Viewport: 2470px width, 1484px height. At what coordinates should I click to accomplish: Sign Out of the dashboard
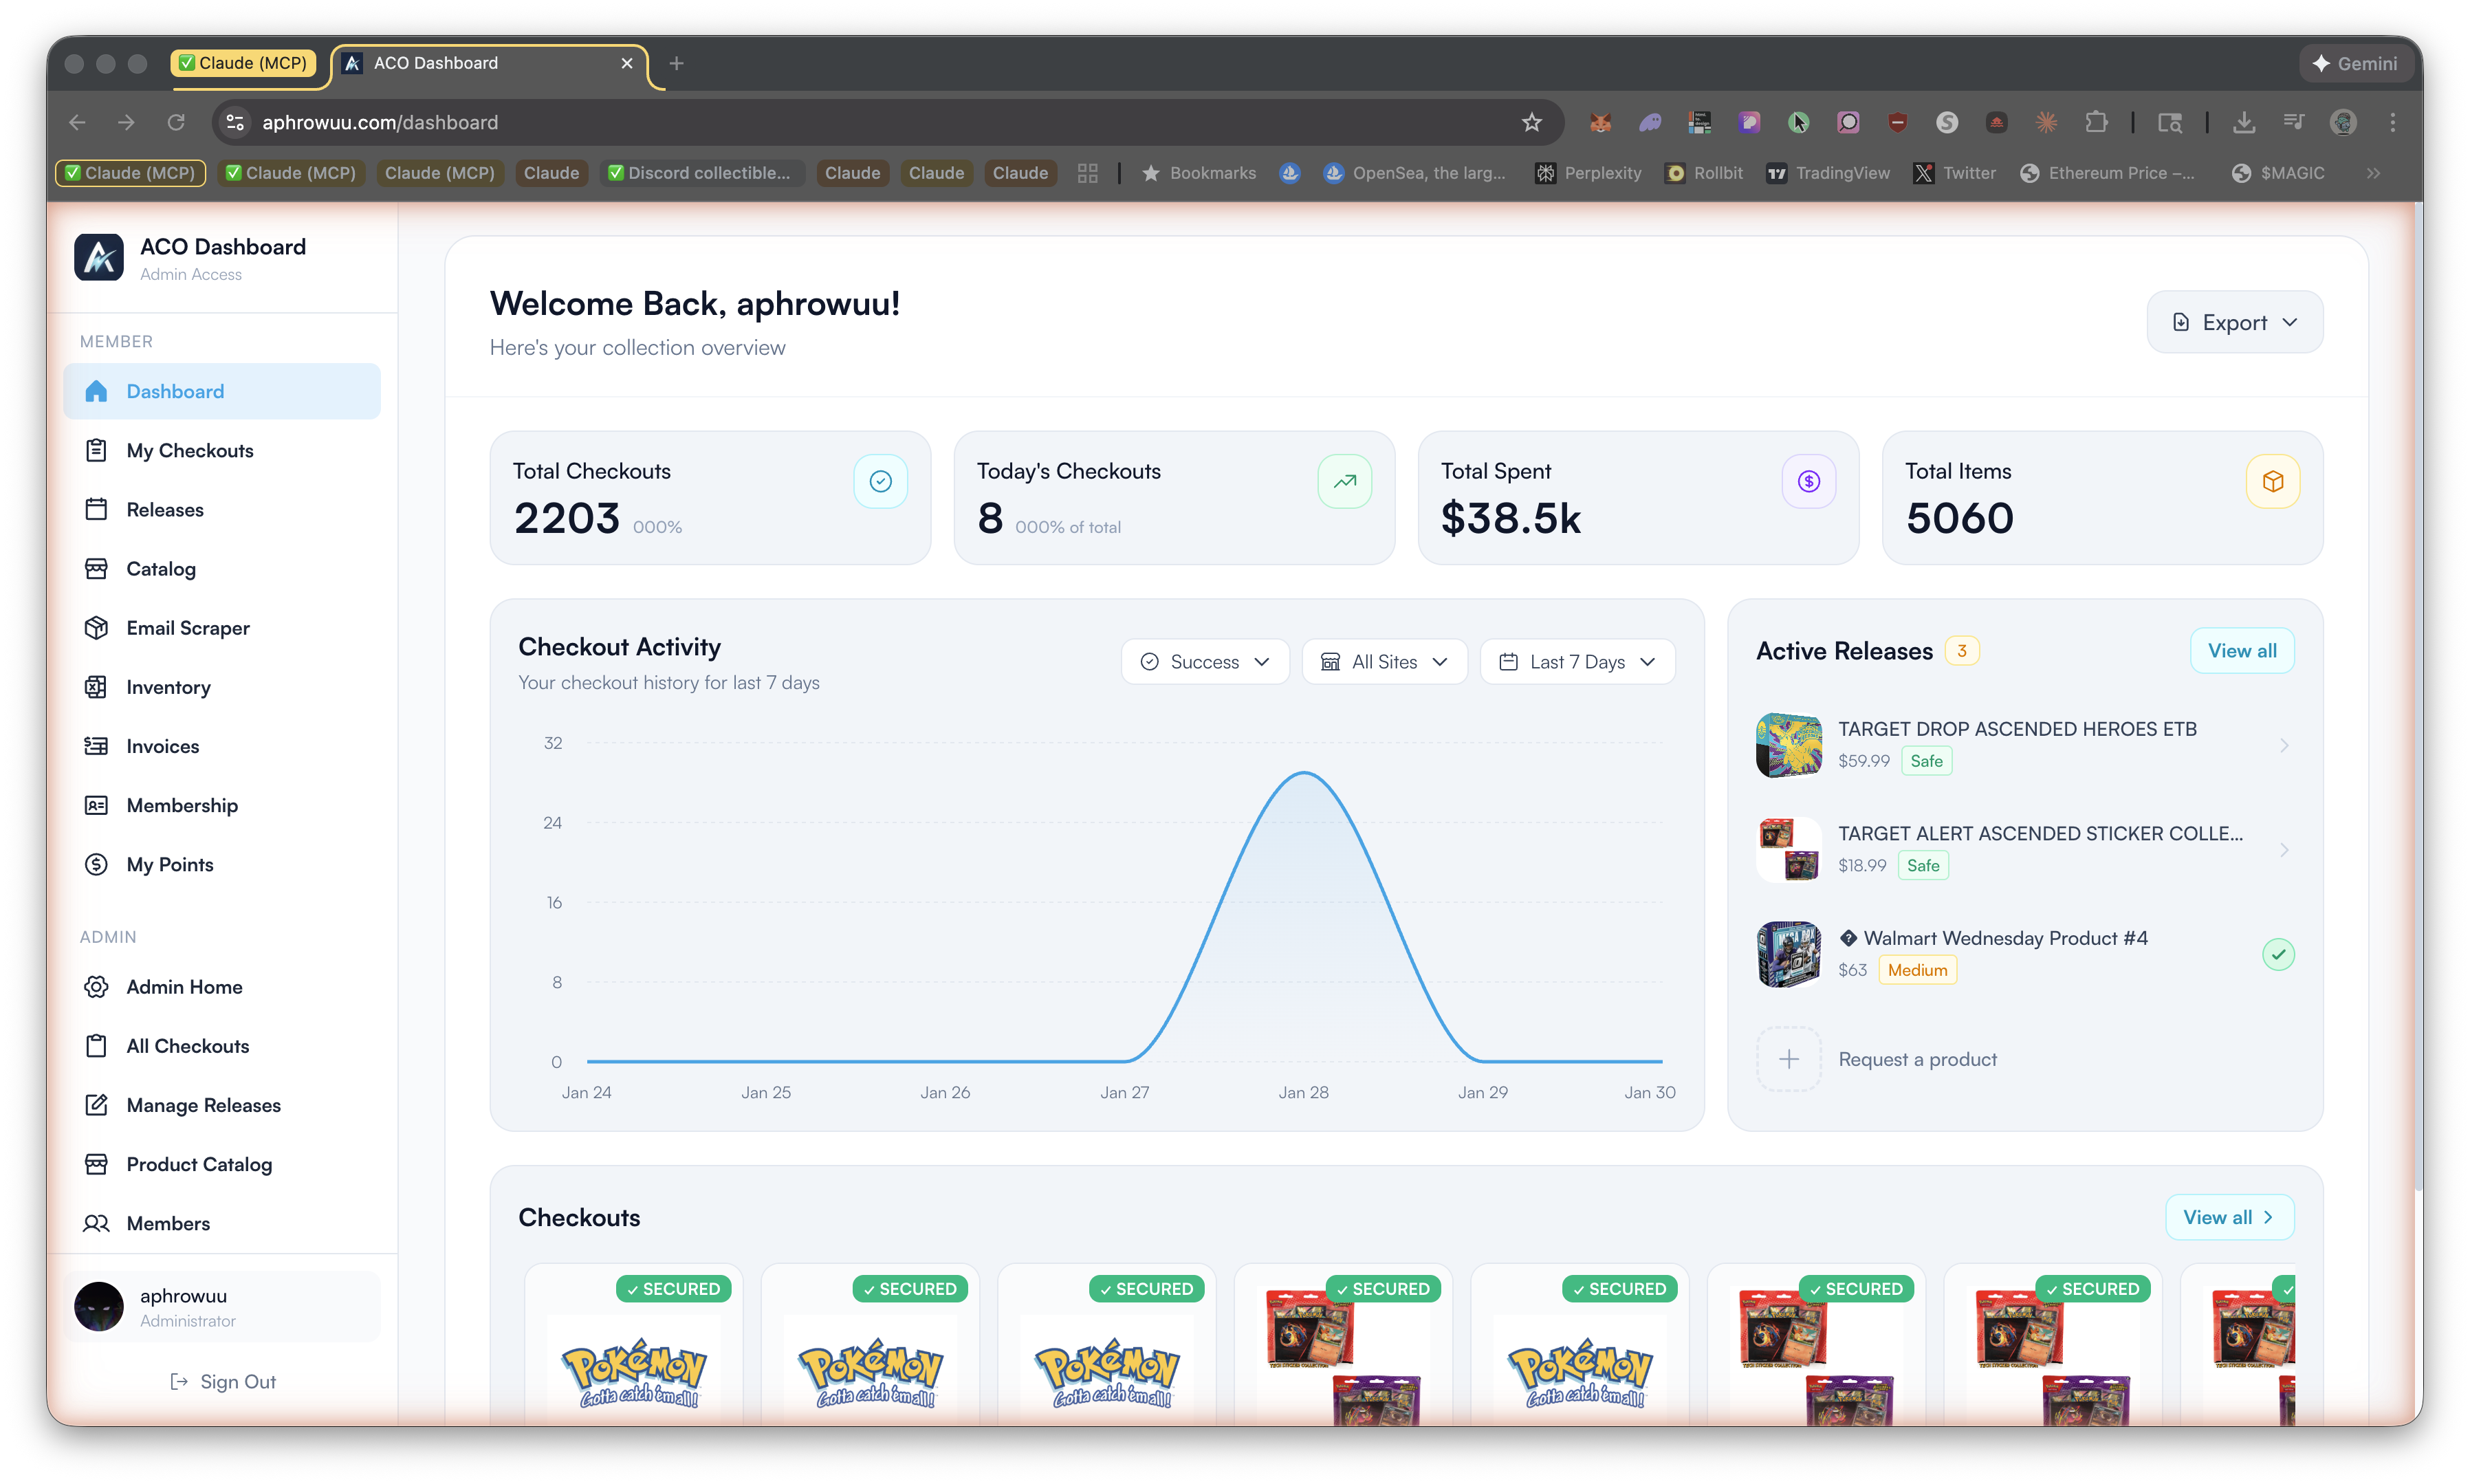223,1381
